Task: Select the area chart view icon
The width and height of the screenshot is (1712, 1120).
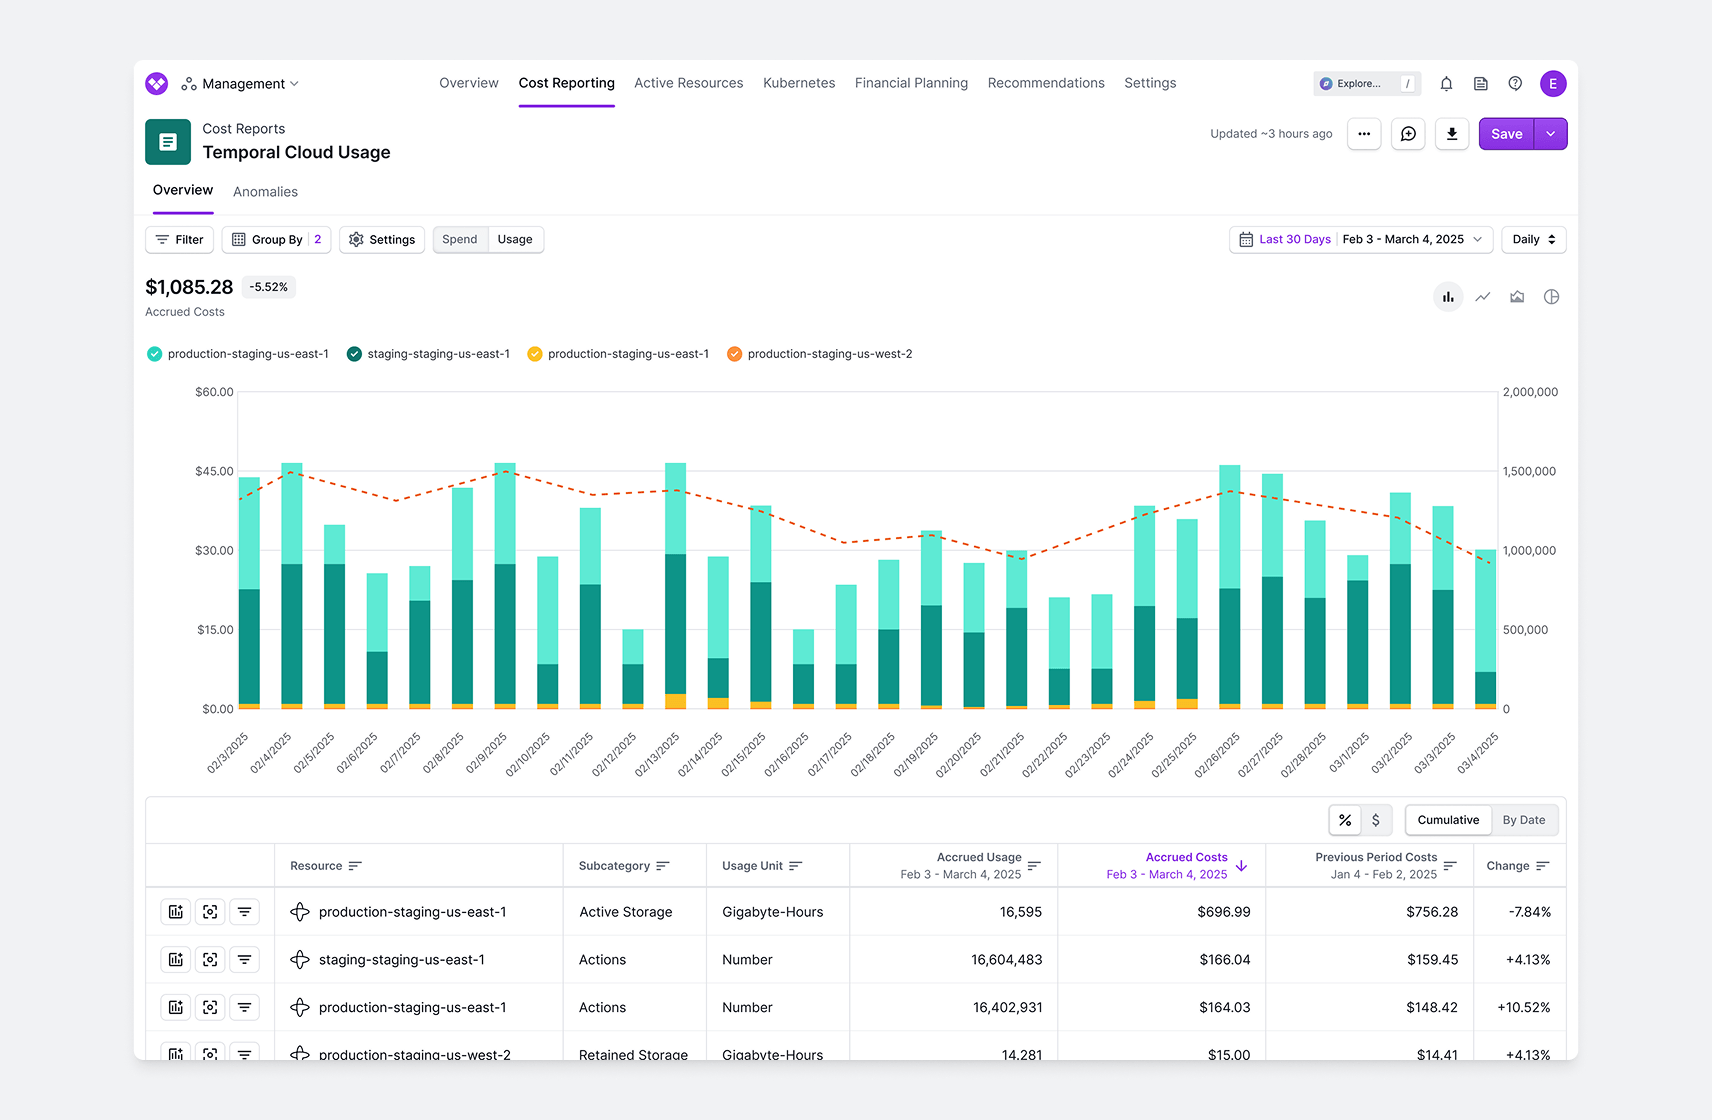Action: 1517,297
